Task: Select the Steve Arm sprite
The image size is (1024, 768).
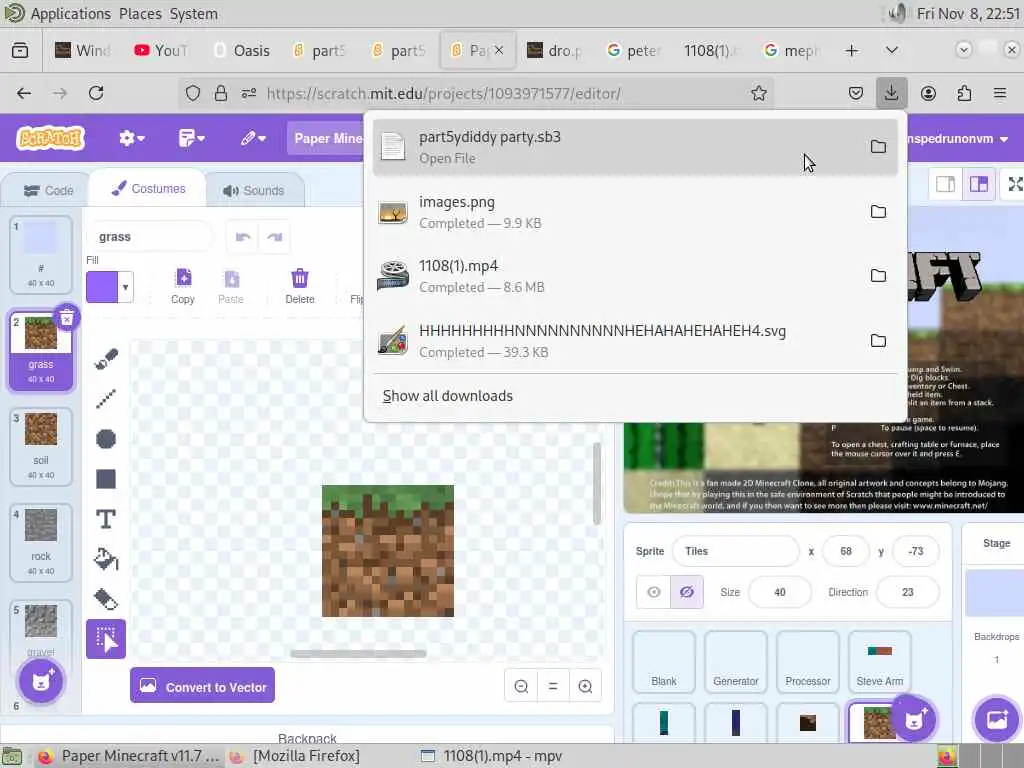Action: pyautogui.click(x=879, y=662)
